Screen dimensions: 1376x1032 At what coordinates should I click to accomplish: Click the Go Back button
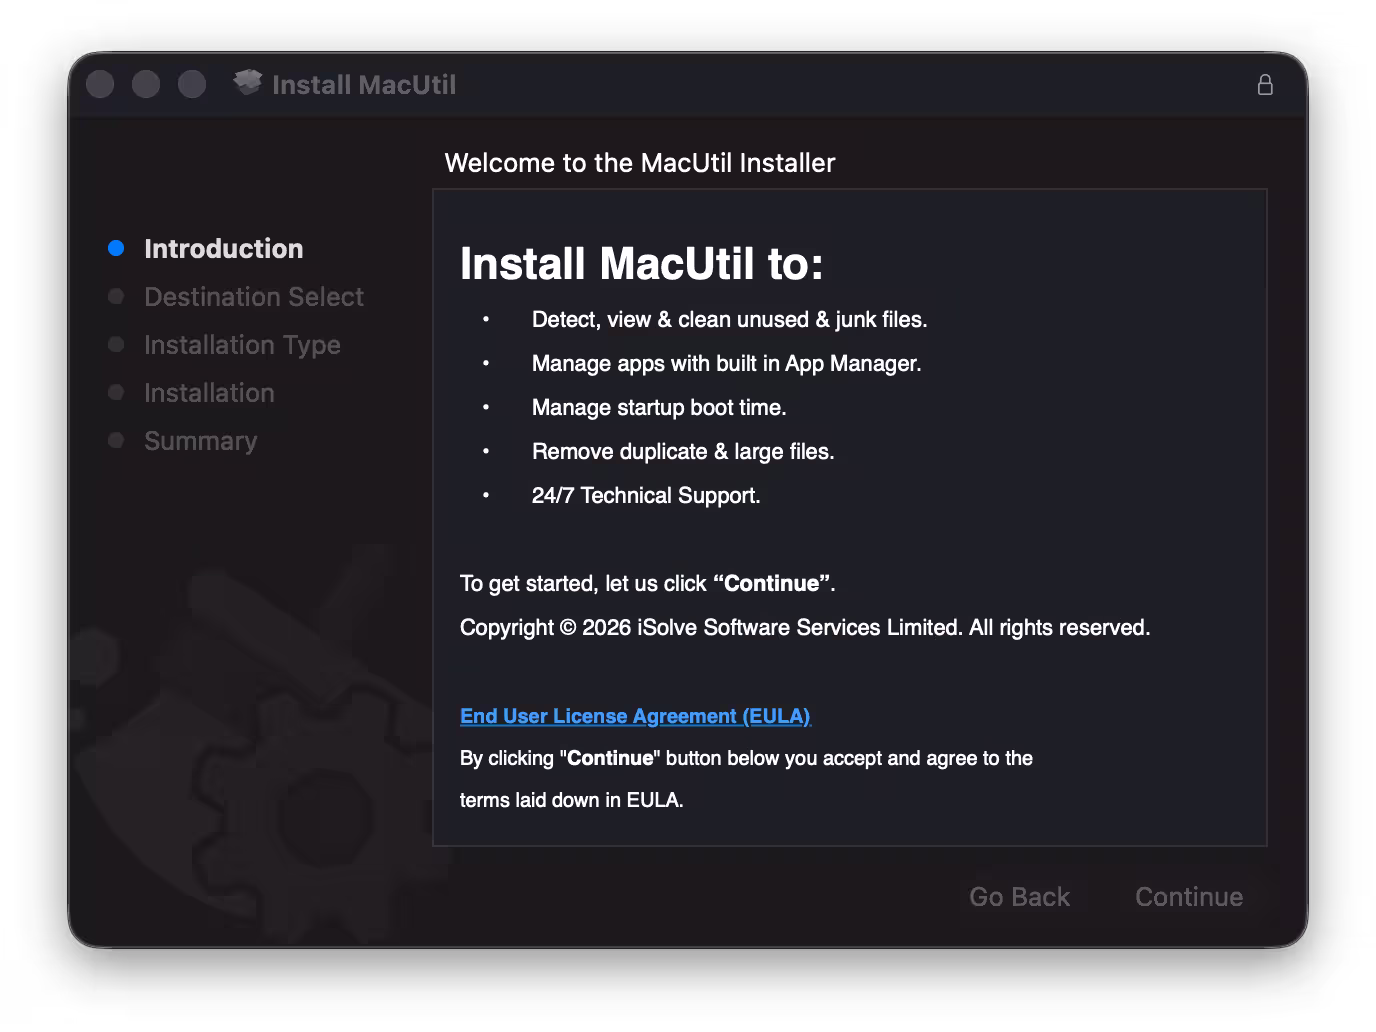(x=1019, y=897)
